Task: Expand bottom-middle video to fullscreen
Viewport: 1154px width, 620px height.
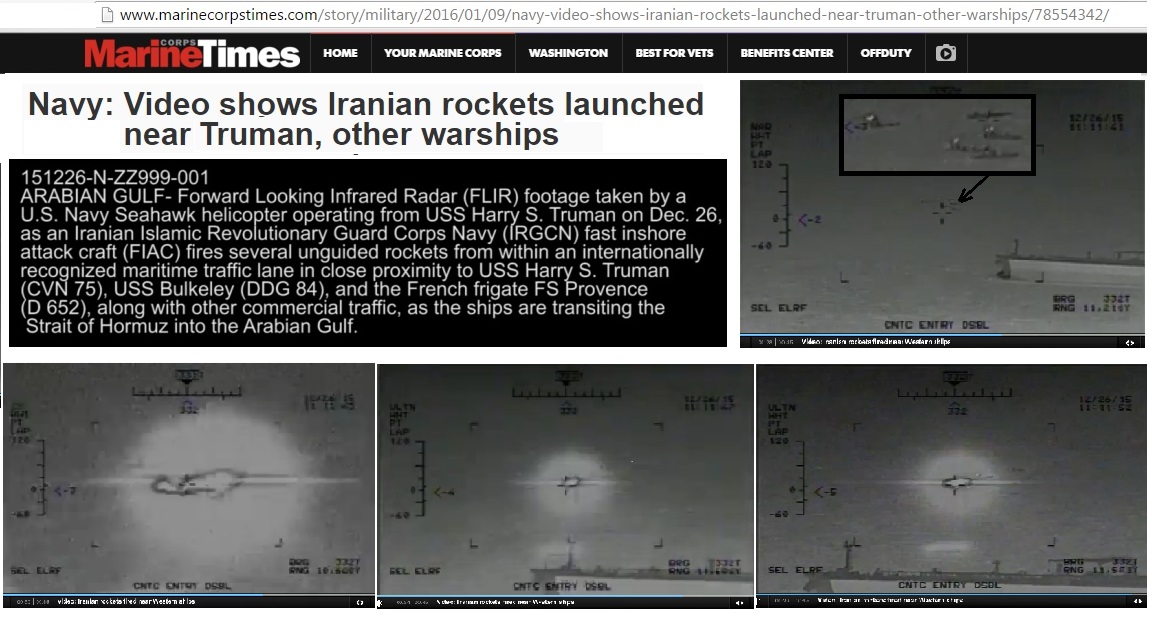Action: 739,603
